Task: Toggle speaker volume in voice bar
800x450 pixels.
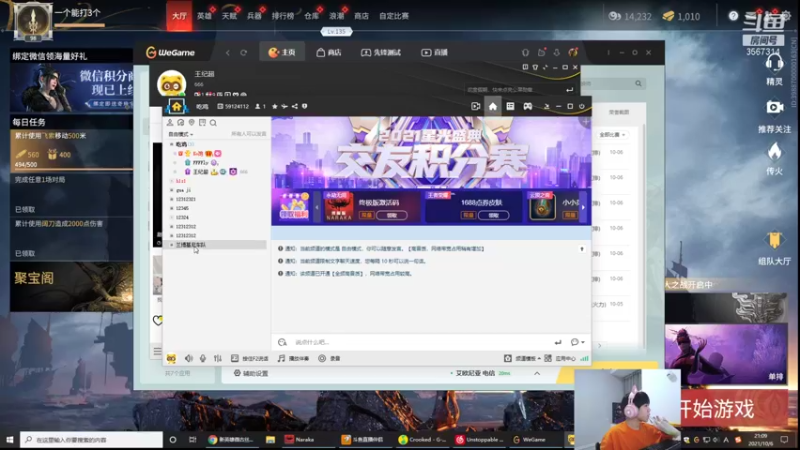Action: (189, 358)
